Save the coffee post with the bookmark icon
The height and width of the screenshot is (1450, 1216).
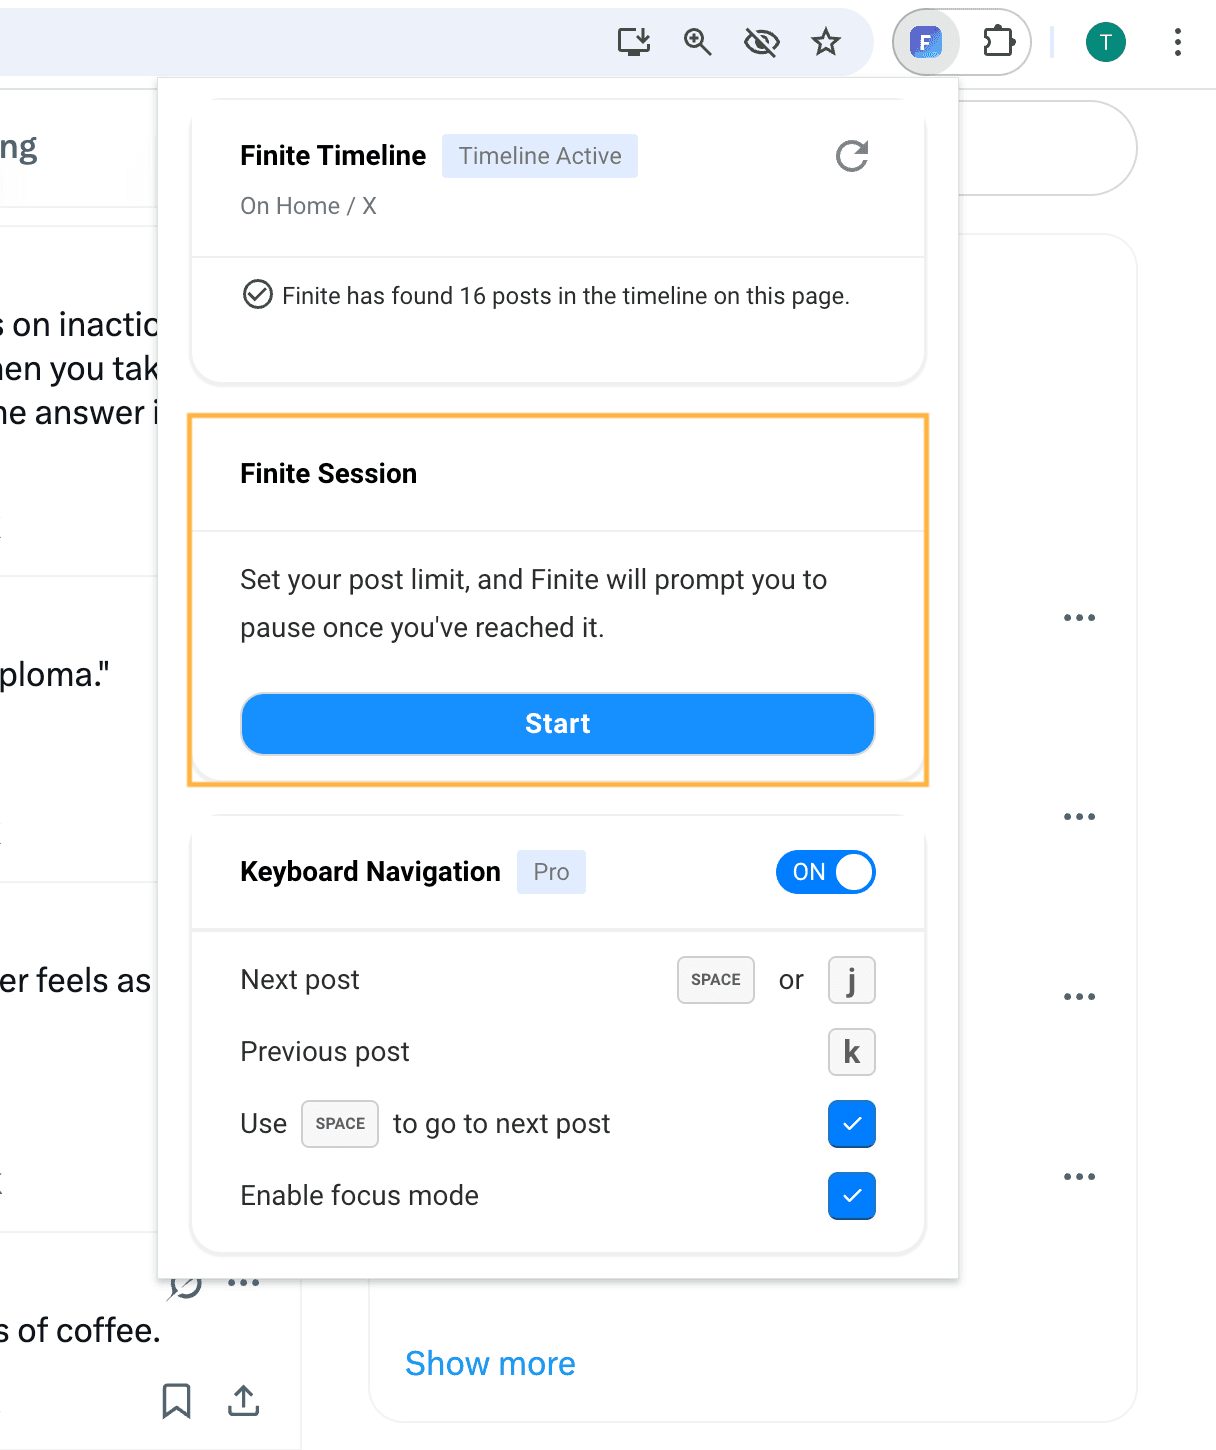point(176,1401)
